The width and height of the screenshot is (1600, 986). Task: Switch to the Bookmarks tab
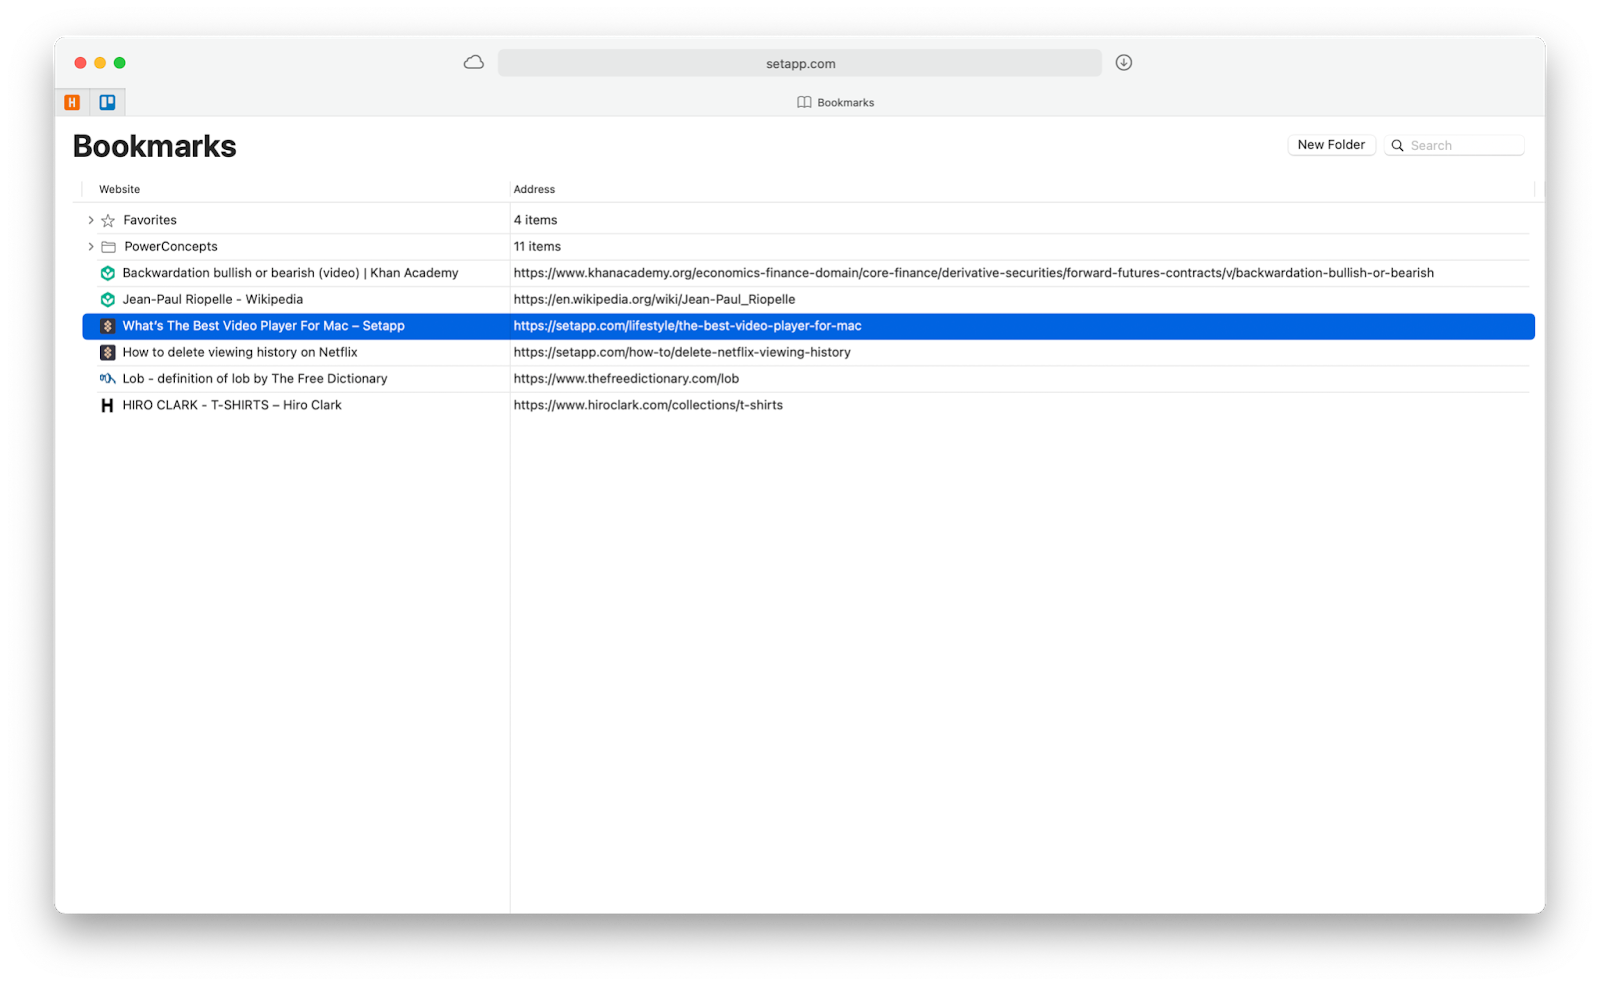836,103
